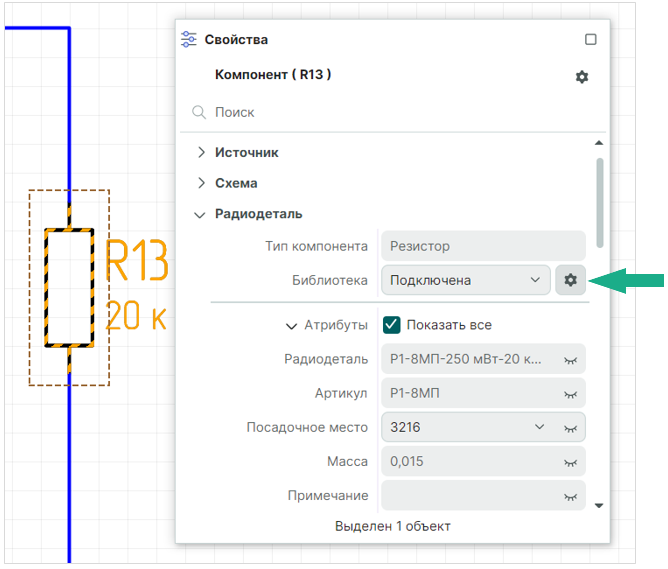Toggle visibility eye for Радиодеталь attribute
This screenshot has height=569, width=668.
[571, 361]
